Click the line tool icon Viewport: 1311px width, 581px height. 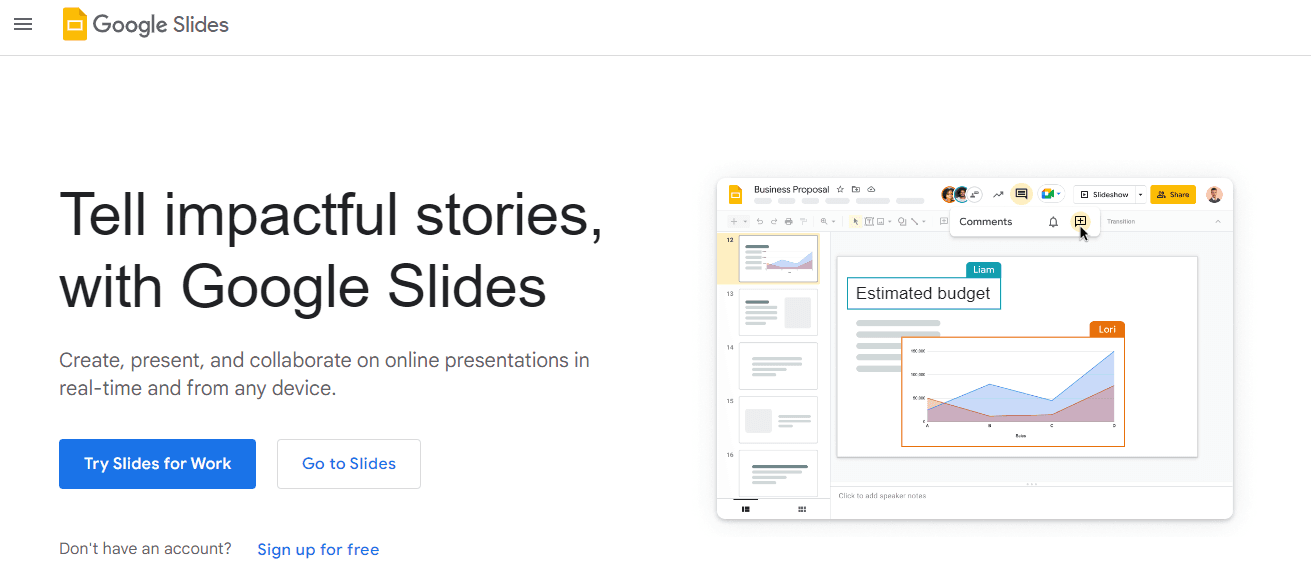pyautogui.click(x=914, y=221)
